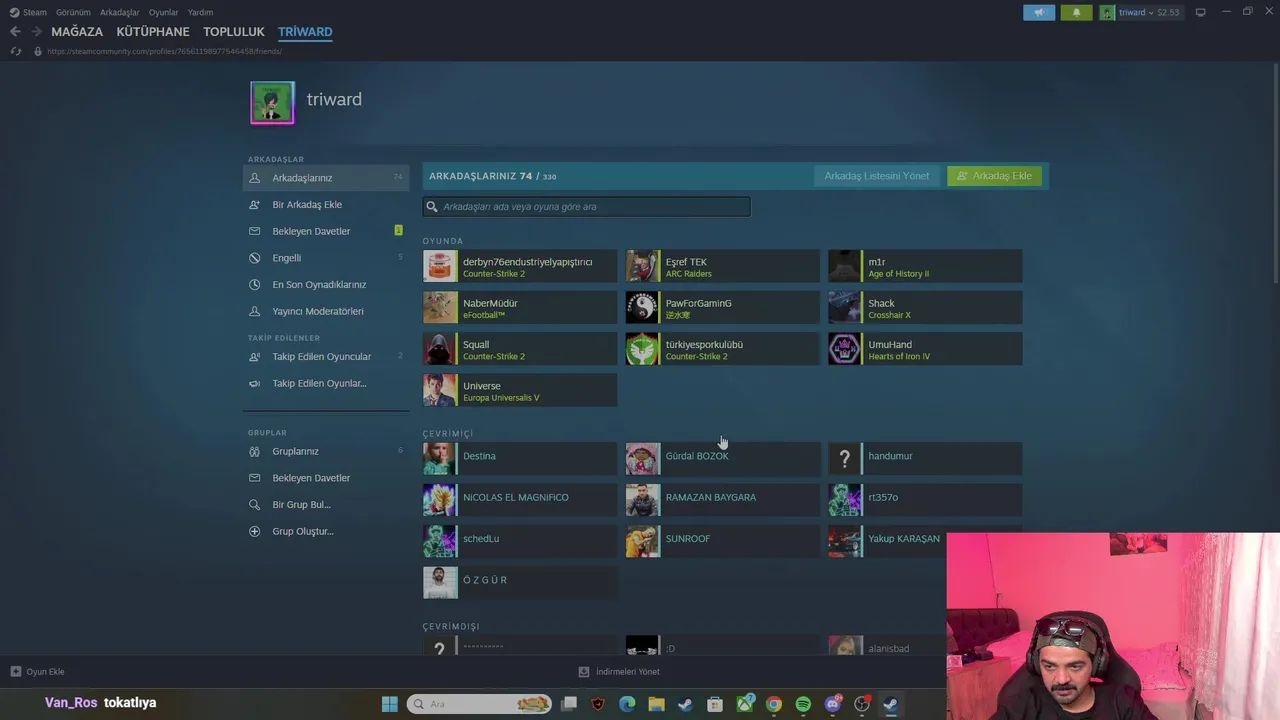
Task: Reload the page with refresh icon
Action: [15, 51]
